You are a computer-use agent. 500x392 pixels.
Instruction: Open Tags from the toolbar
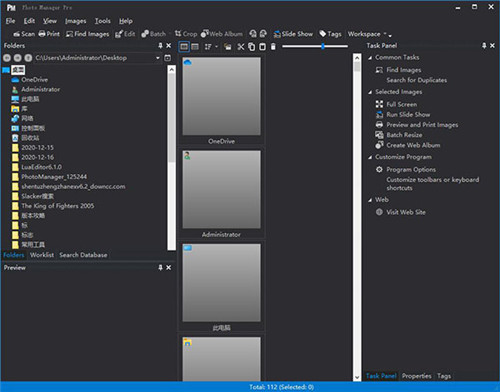[330, 34]
